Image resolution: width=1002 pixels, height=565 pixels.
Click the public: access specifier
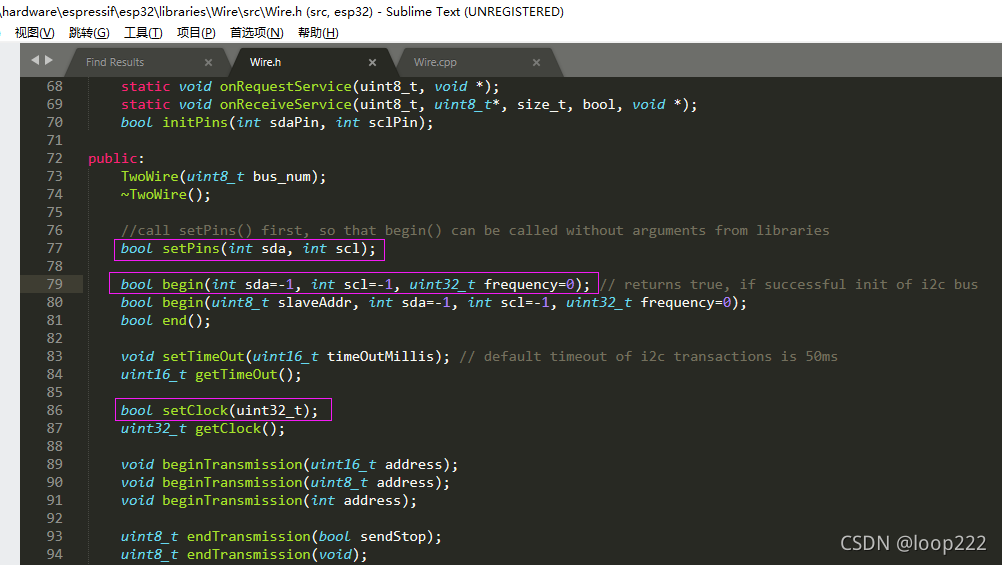(x=116, y=159)
